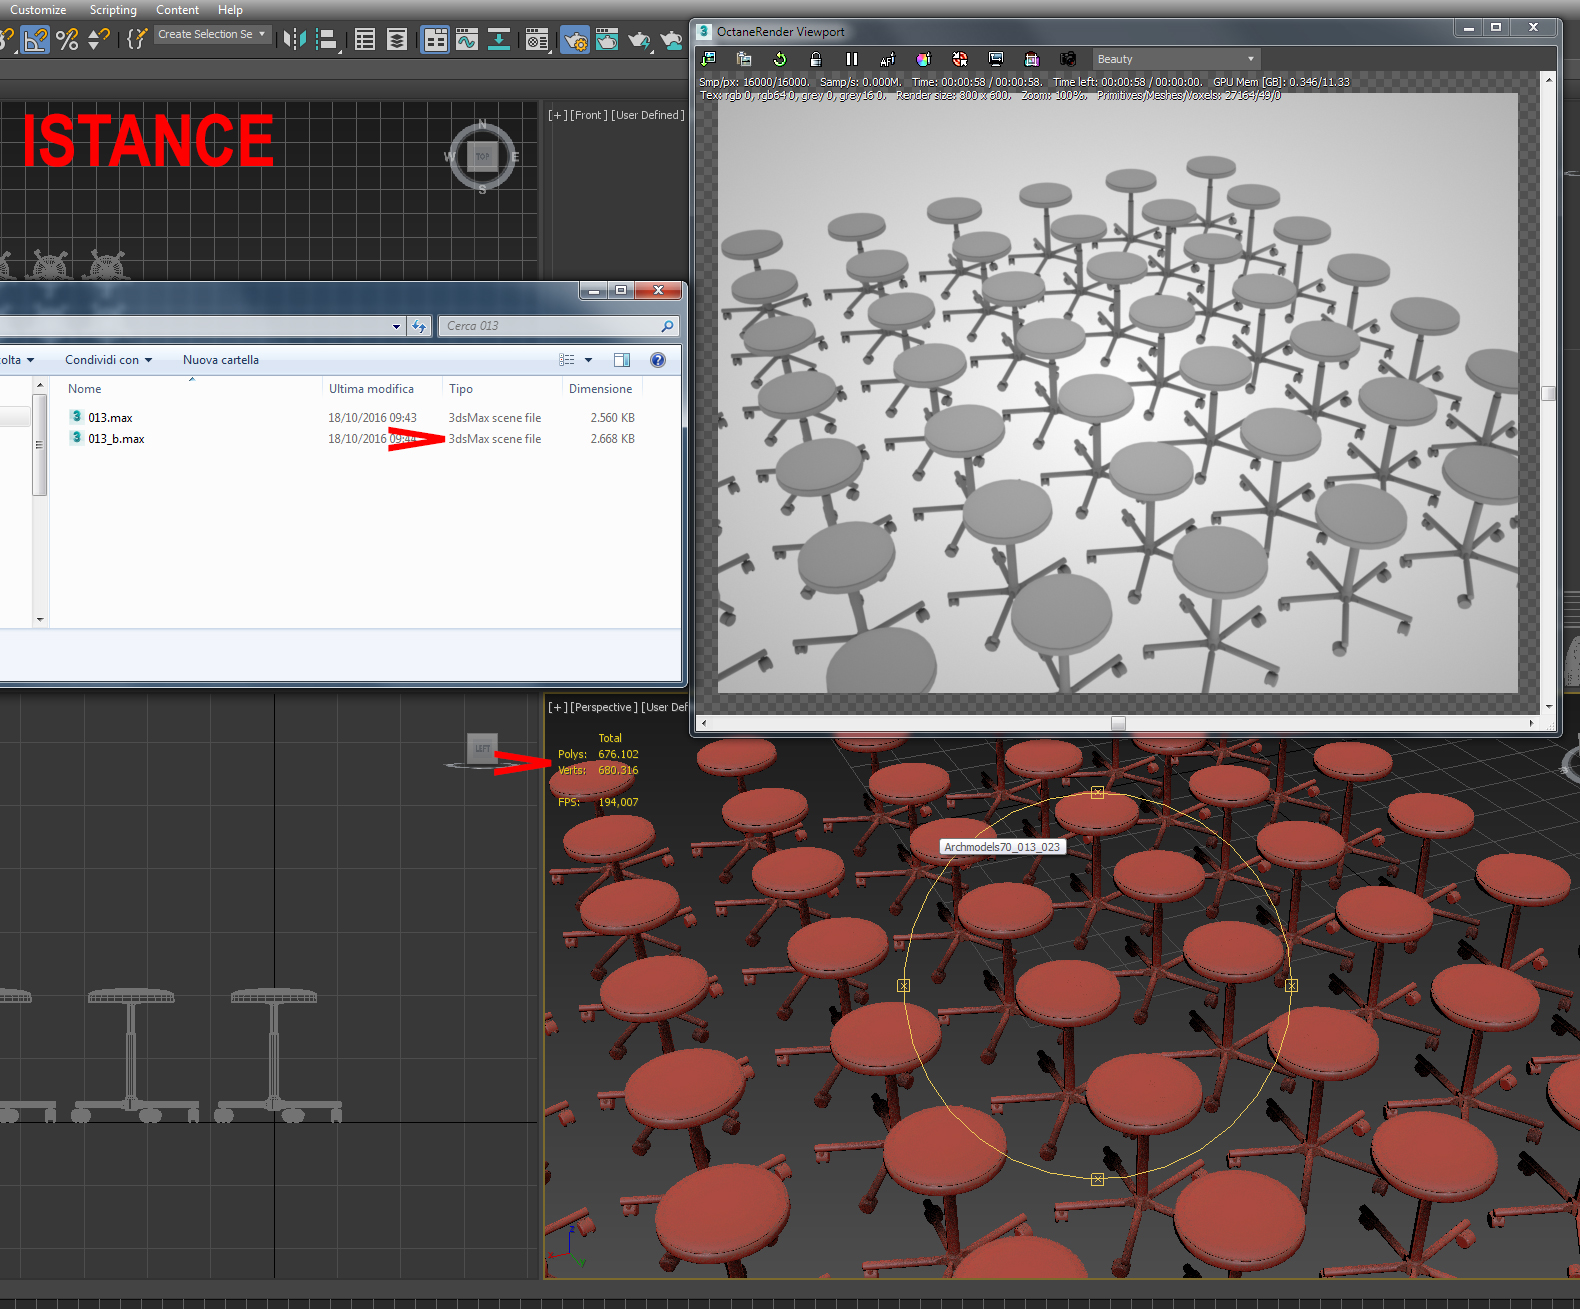Toggle the Angle Snap button
Image resolution: width=1580 pixels, height=1309 pixels.
[35, 40]
